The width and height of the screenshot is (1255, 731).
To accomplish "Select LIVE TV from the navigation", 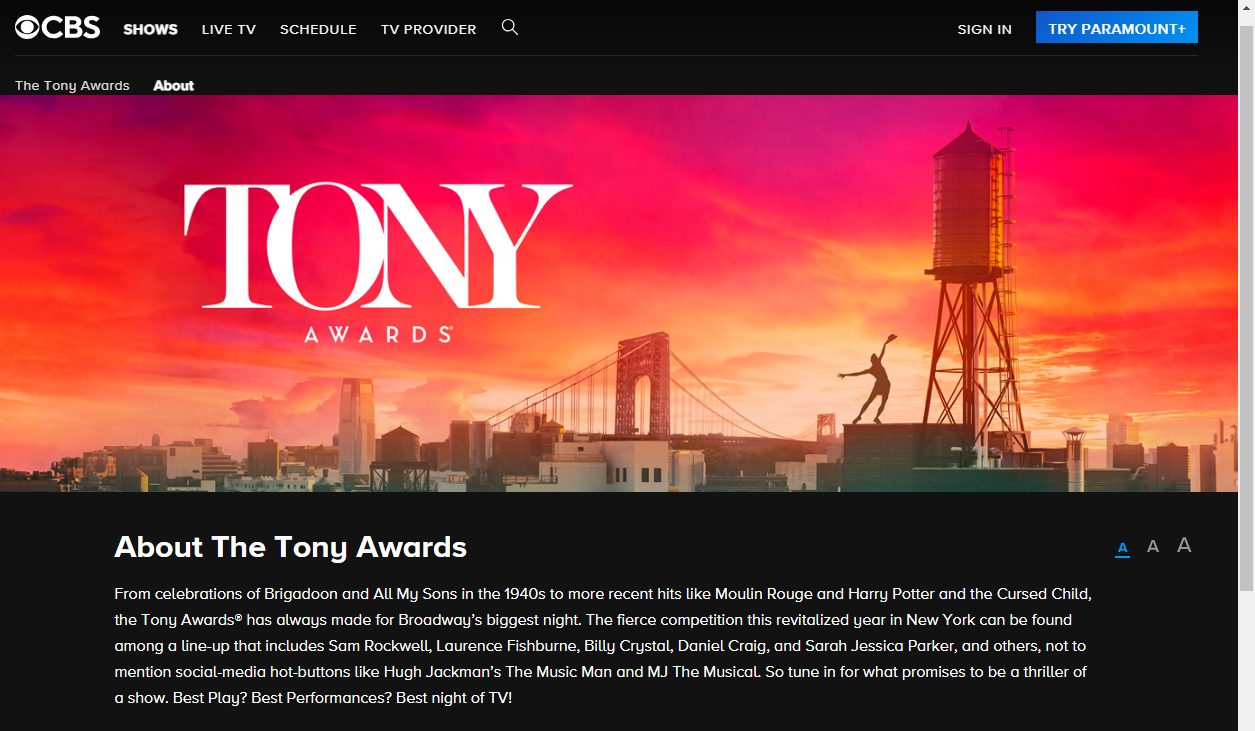I will pos(228,29).
